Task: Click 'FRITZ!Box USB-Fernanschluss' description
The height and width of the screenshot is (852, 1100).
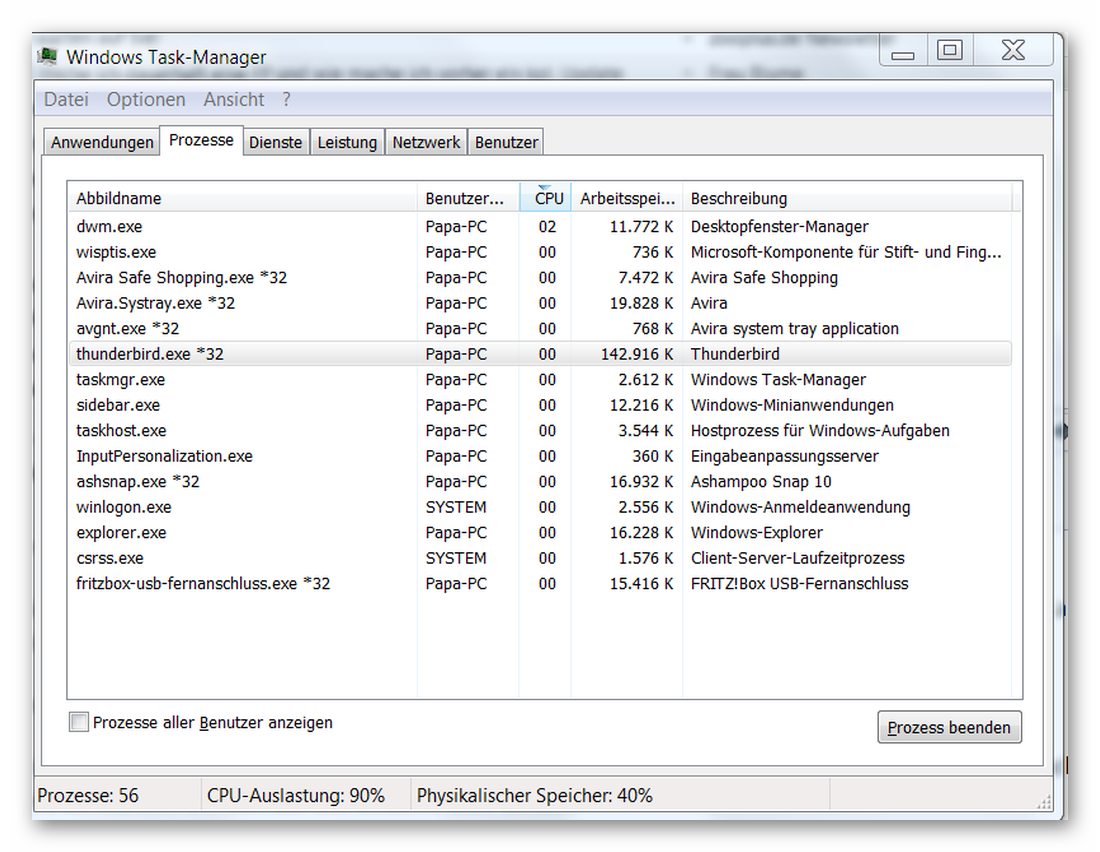Action: pyautogui.click(x=799, y=583)
